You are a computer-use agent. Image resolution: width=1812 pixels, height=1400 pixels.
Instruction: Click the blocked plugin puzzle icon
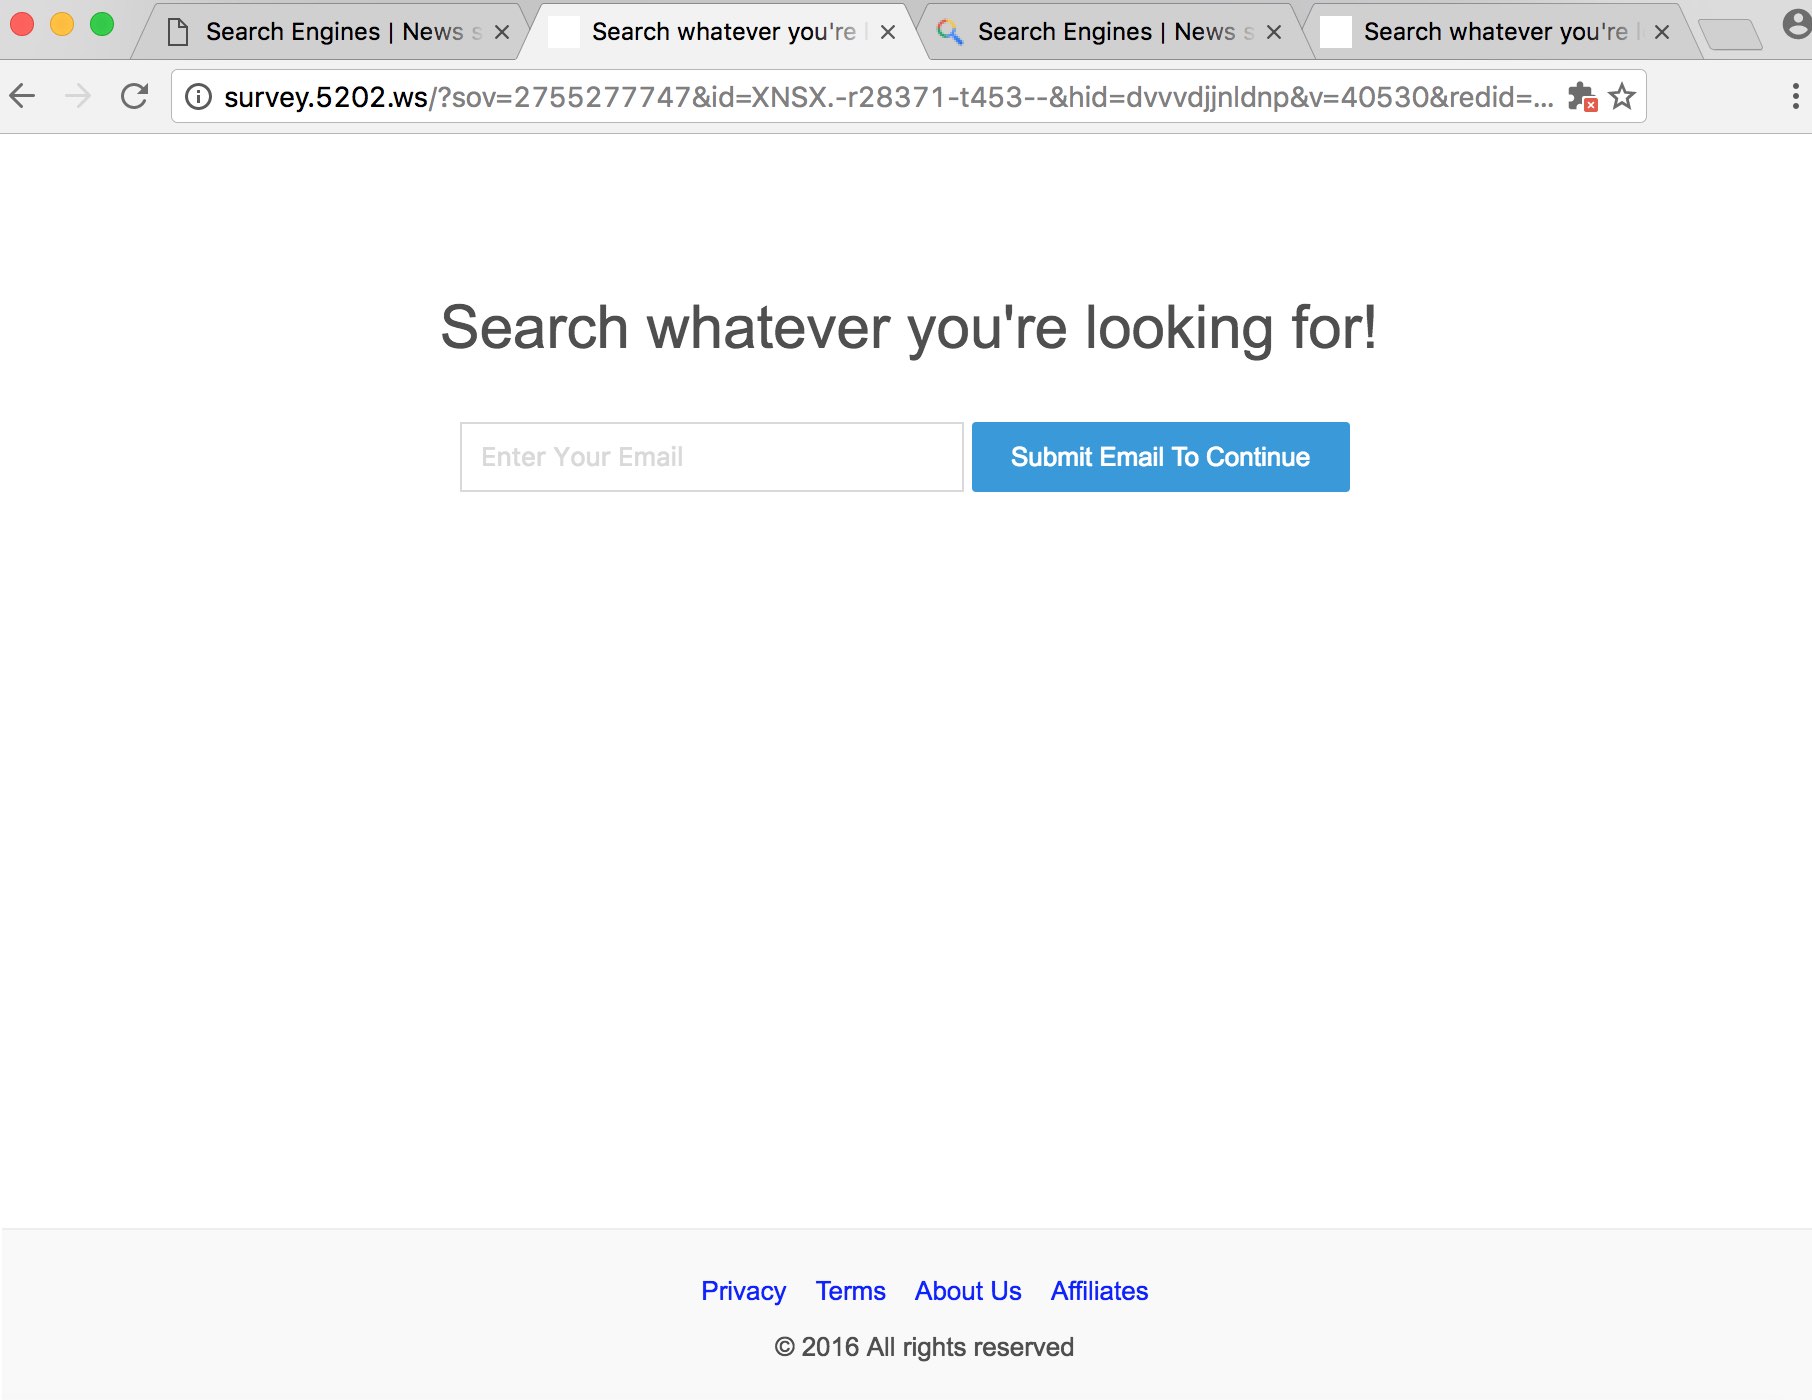tap(1581, 96)
